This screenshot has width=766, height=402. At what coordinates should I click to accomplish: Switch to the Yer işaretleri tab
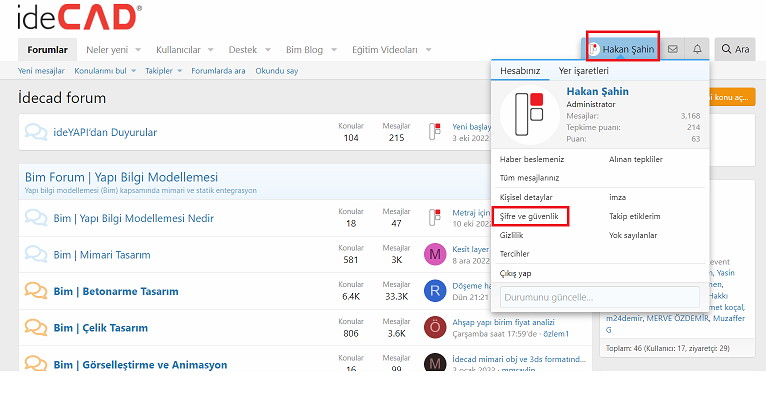[583, 71]
